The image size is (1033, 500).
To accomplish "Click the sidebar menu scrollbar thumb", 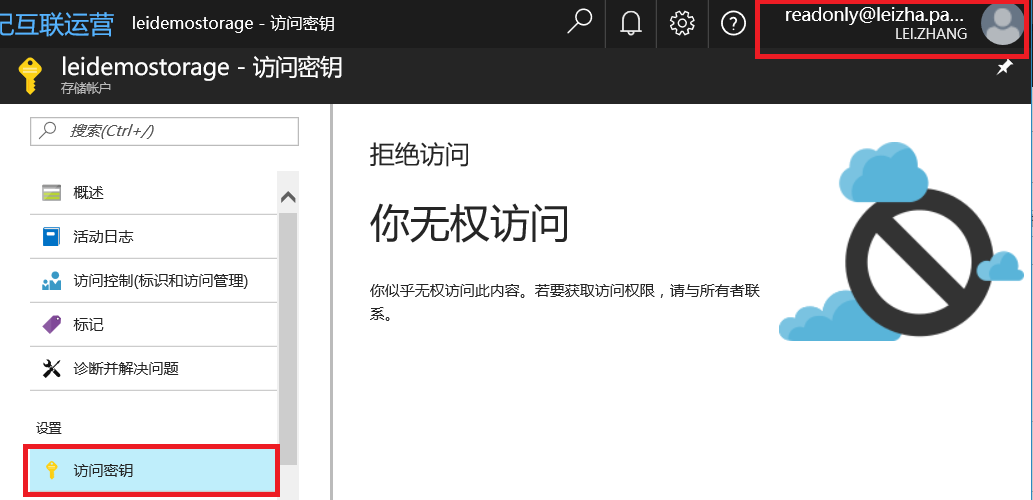I will pyautogui.click(x=288, y=339).
